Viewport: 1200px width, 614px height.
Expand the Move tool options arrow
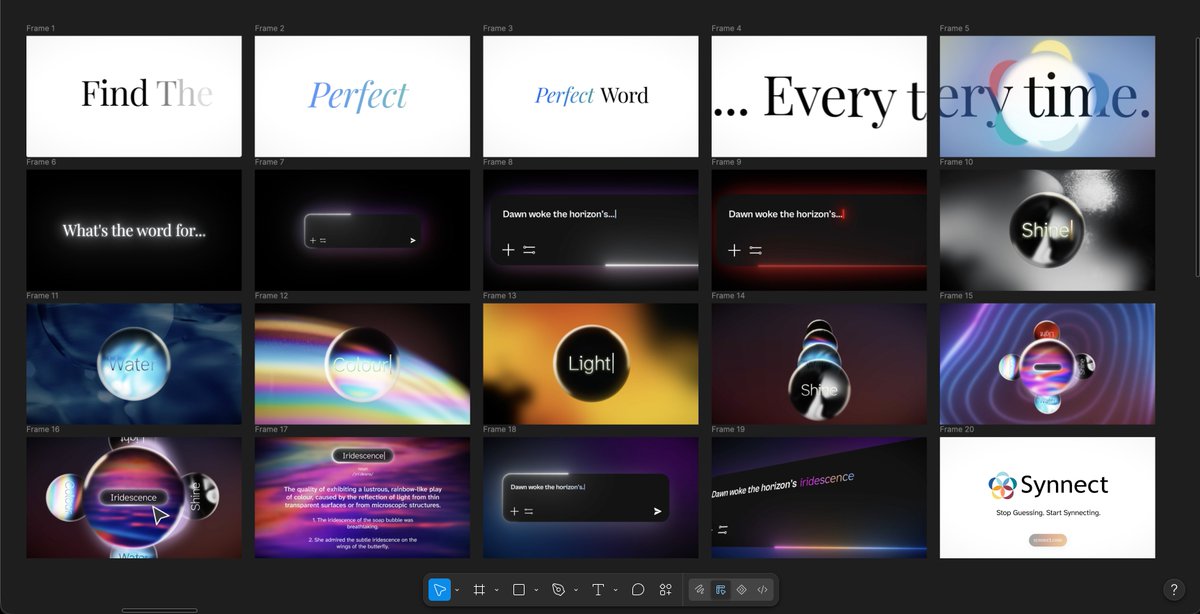pyautogui.click(x=457, y=590)
